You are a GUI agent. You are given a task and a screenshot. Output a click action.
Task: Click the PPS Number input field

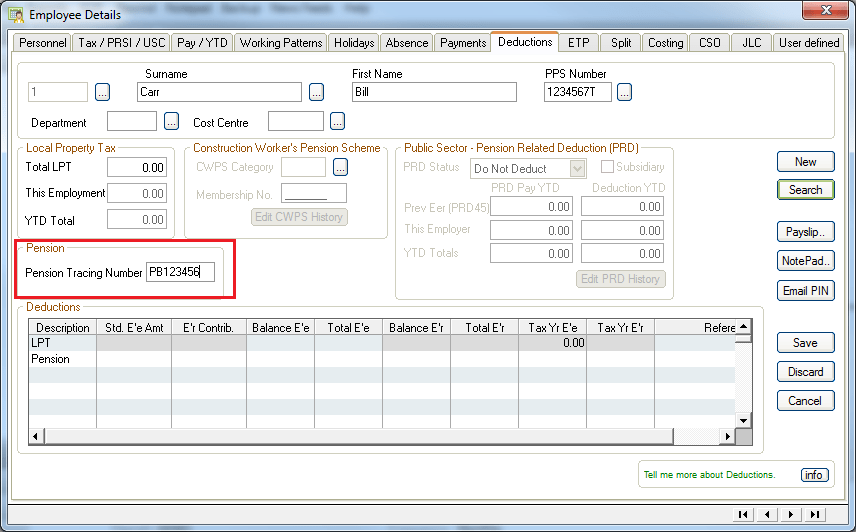tap(578, 92)
